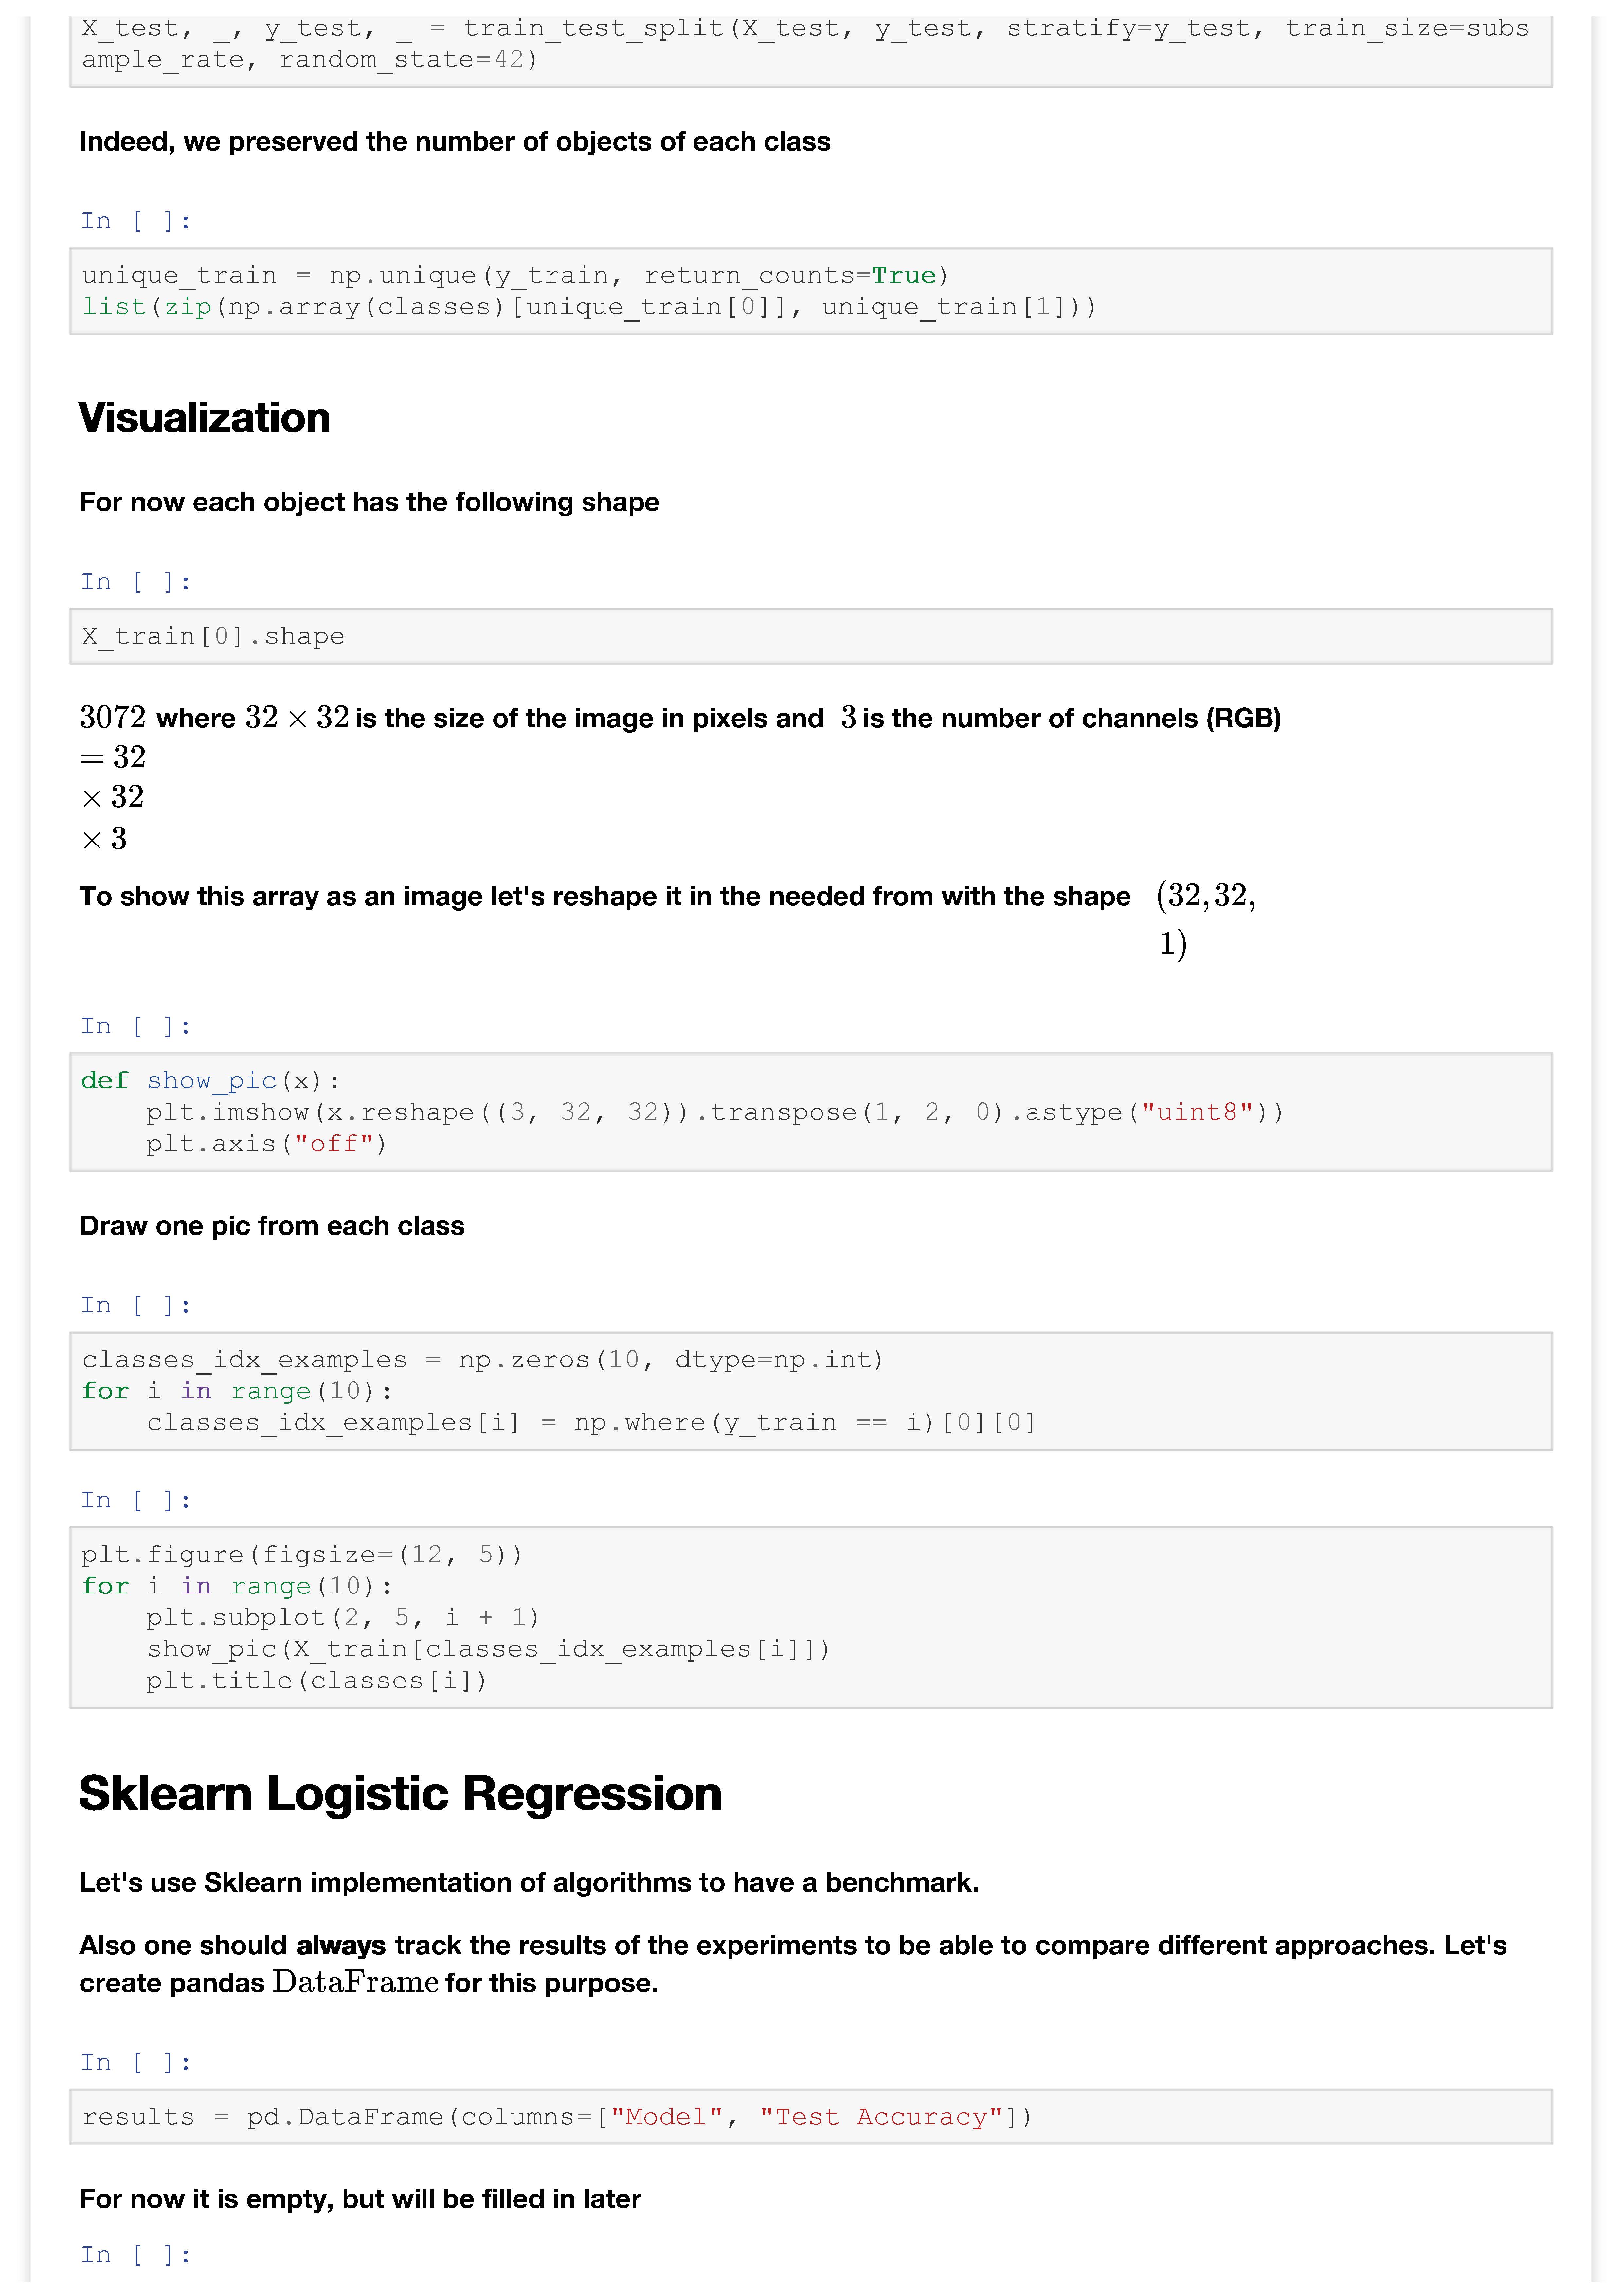Image resolution: width=1623 pixels, height=2296 pixels.
Task: Click the prompt above the show_pic definition
Action: point(135,1026)
